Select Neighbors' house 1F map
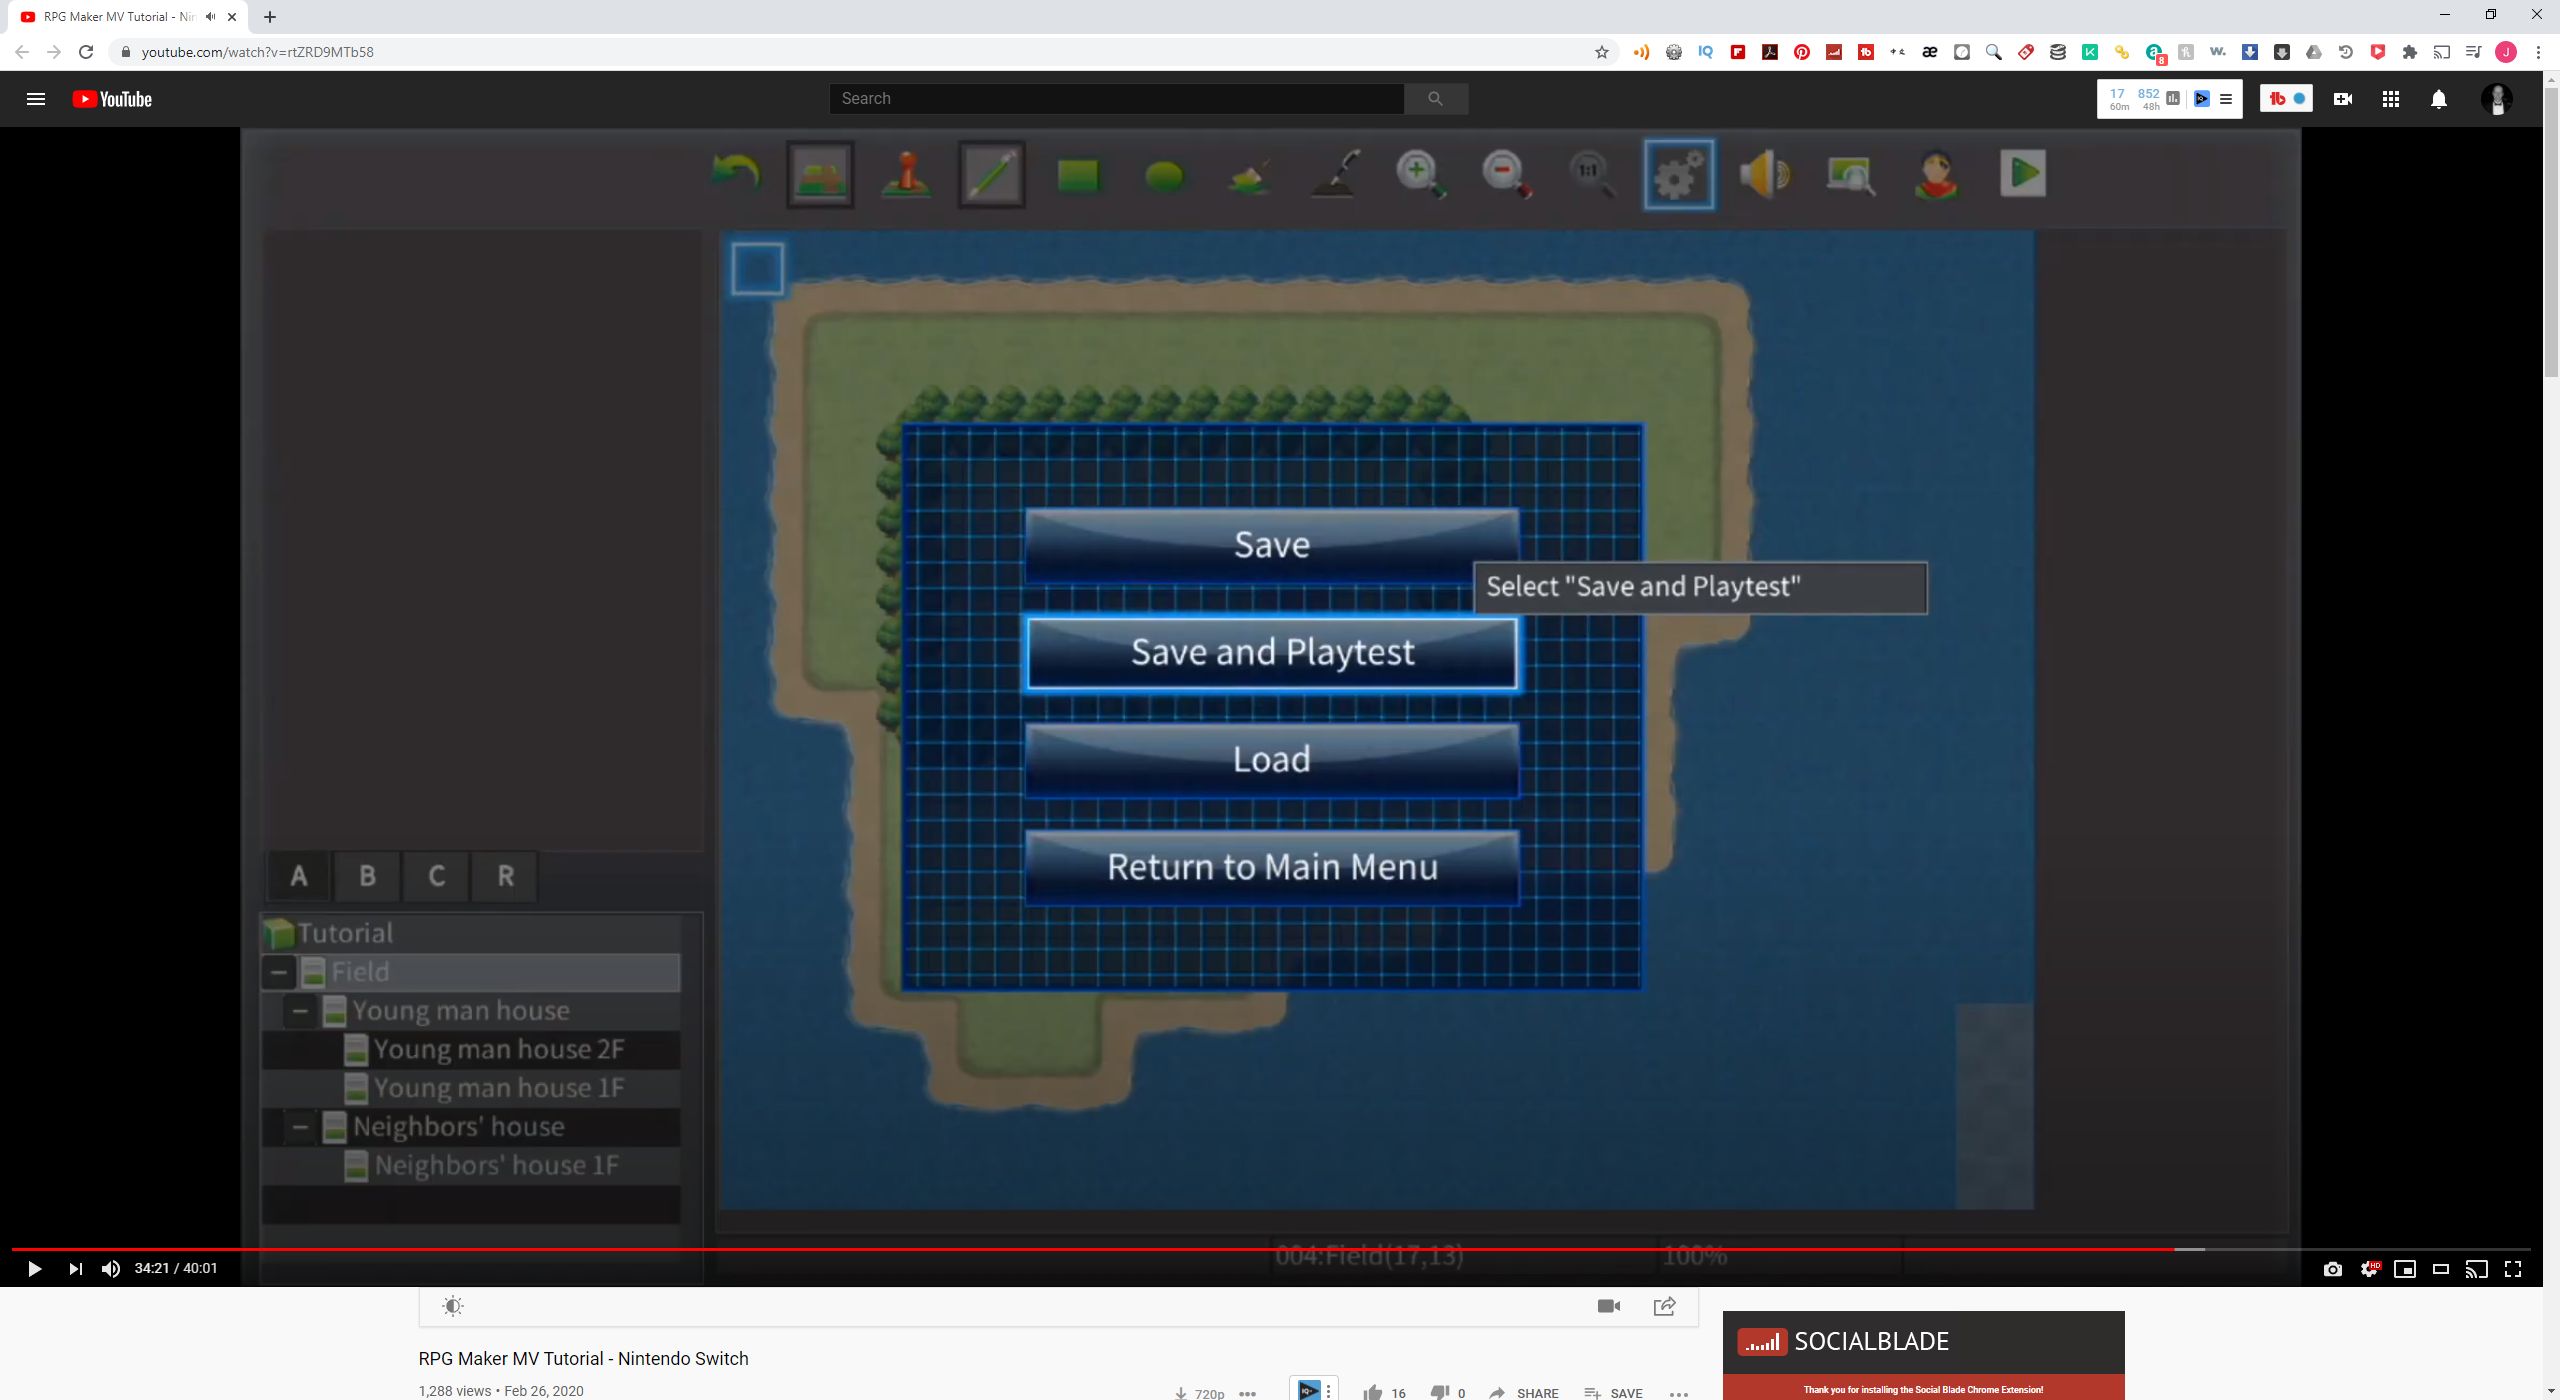Viewport: 2560px width, 1400px height. tap(471, 1166)
